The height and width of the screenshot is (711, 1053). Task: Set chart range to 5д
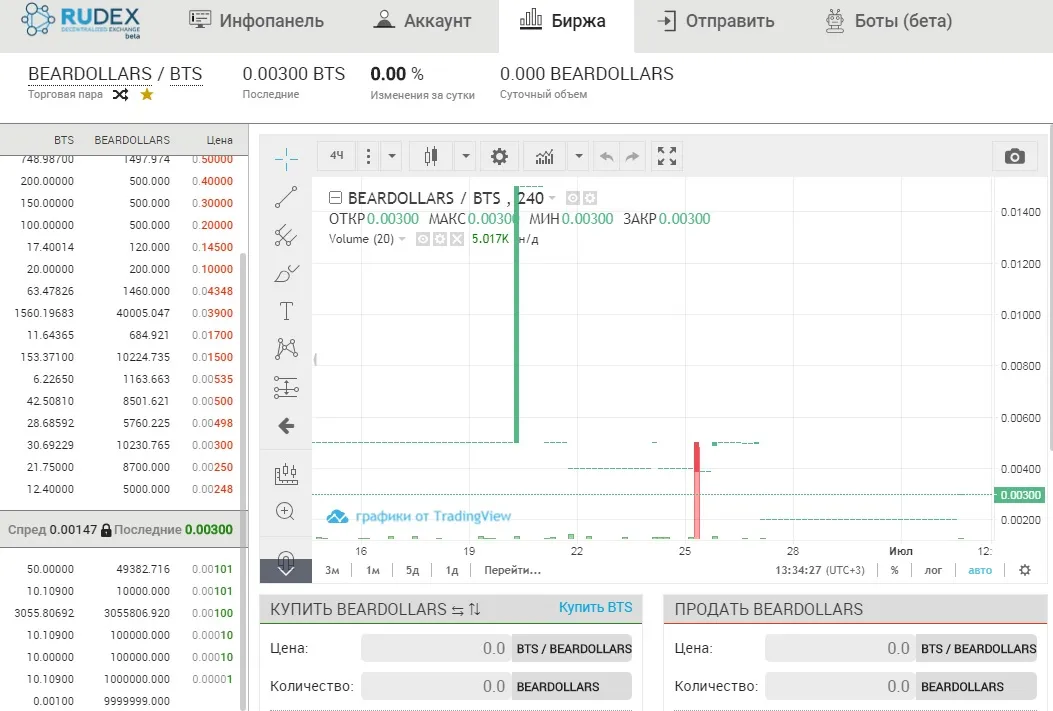tap(412, 570)
